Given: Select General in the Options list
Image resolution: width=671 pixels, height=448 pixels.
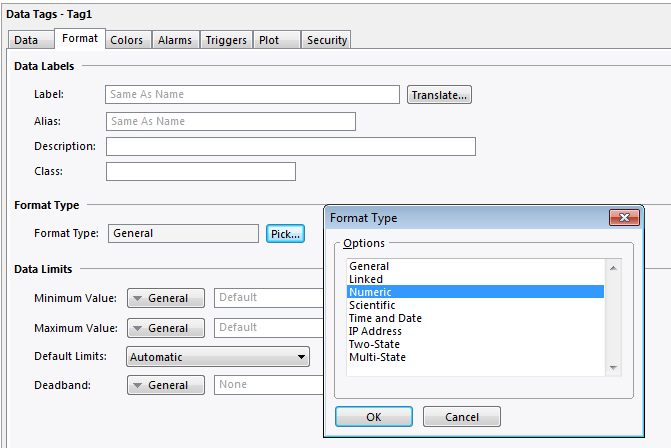Looking at the screenshot, I should [x=475, y=266].
